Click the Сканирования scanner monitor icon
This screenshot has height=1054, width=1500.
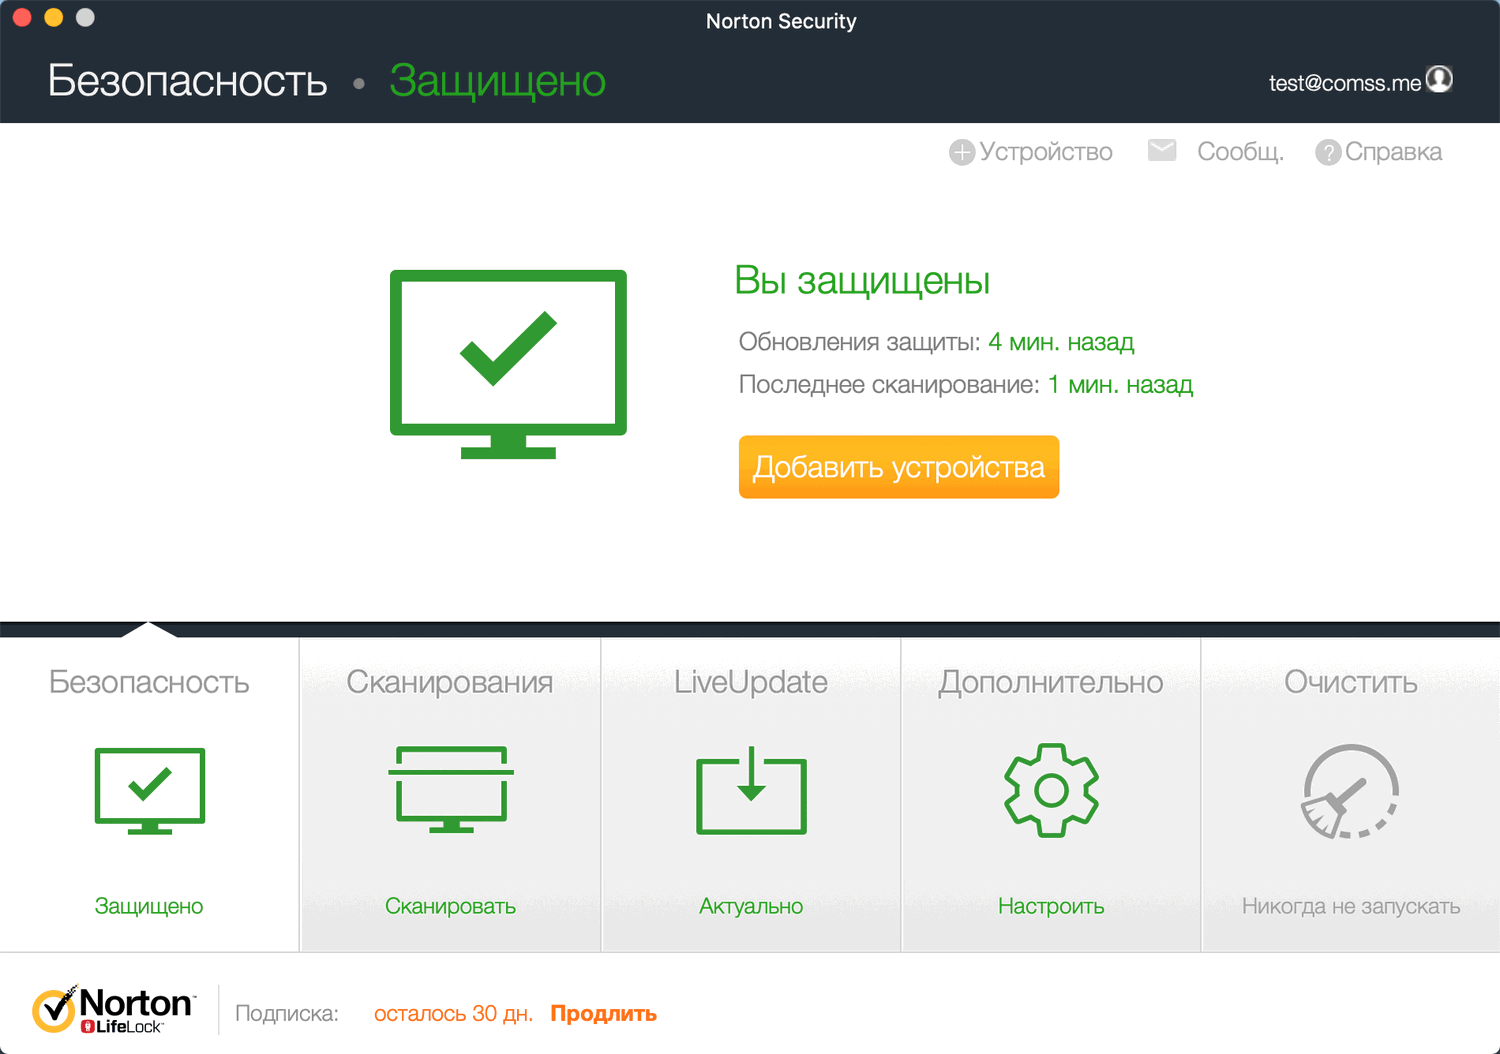[451, 790]
